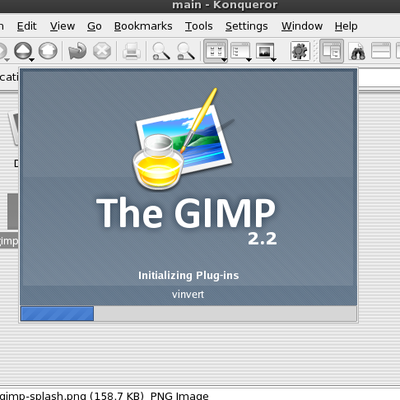400x400 pixels.
Task: Go up one directory level
Action: pos(23,51)
